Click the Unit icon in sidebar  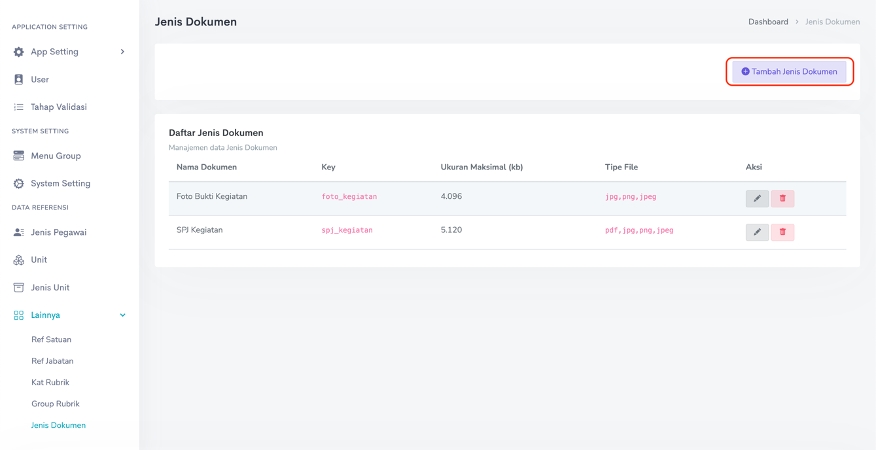click(18, 260)
